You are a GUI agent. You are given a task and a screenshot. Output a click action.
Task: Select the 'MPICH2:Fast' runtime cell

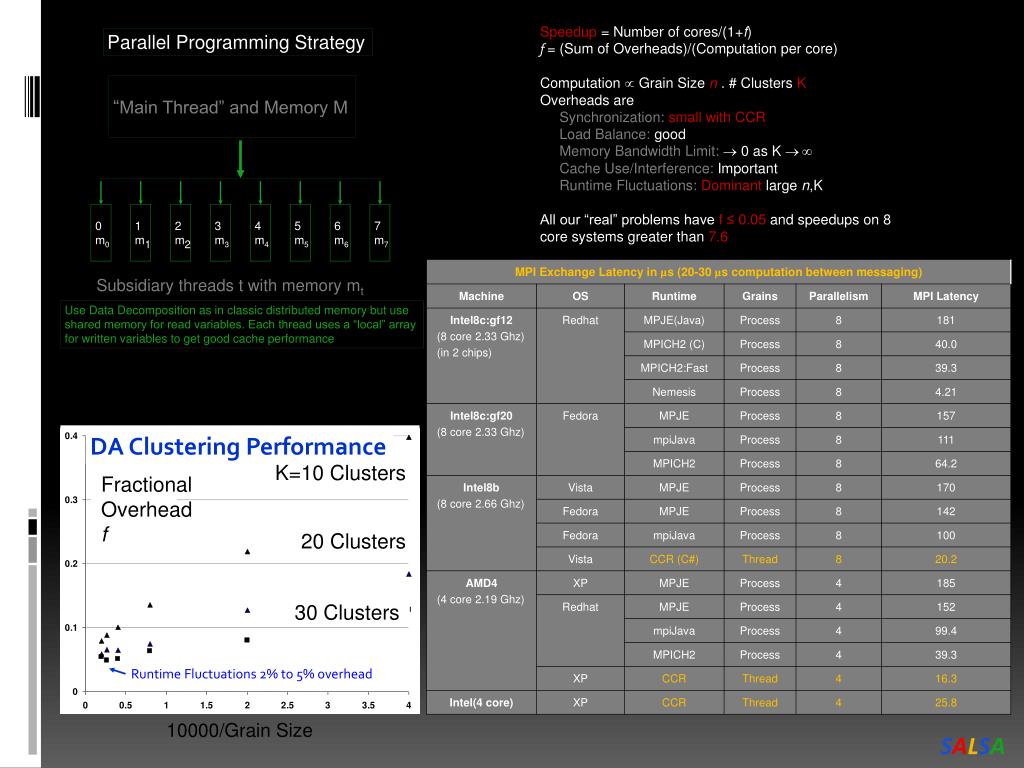tap(674, 368)
